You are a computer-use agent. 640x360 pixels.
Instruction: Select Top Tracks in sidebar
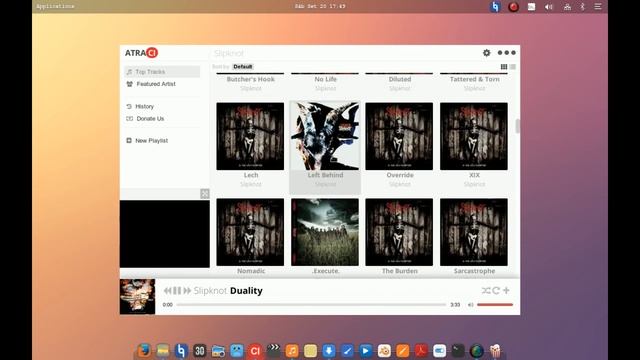tap(162, 71)
